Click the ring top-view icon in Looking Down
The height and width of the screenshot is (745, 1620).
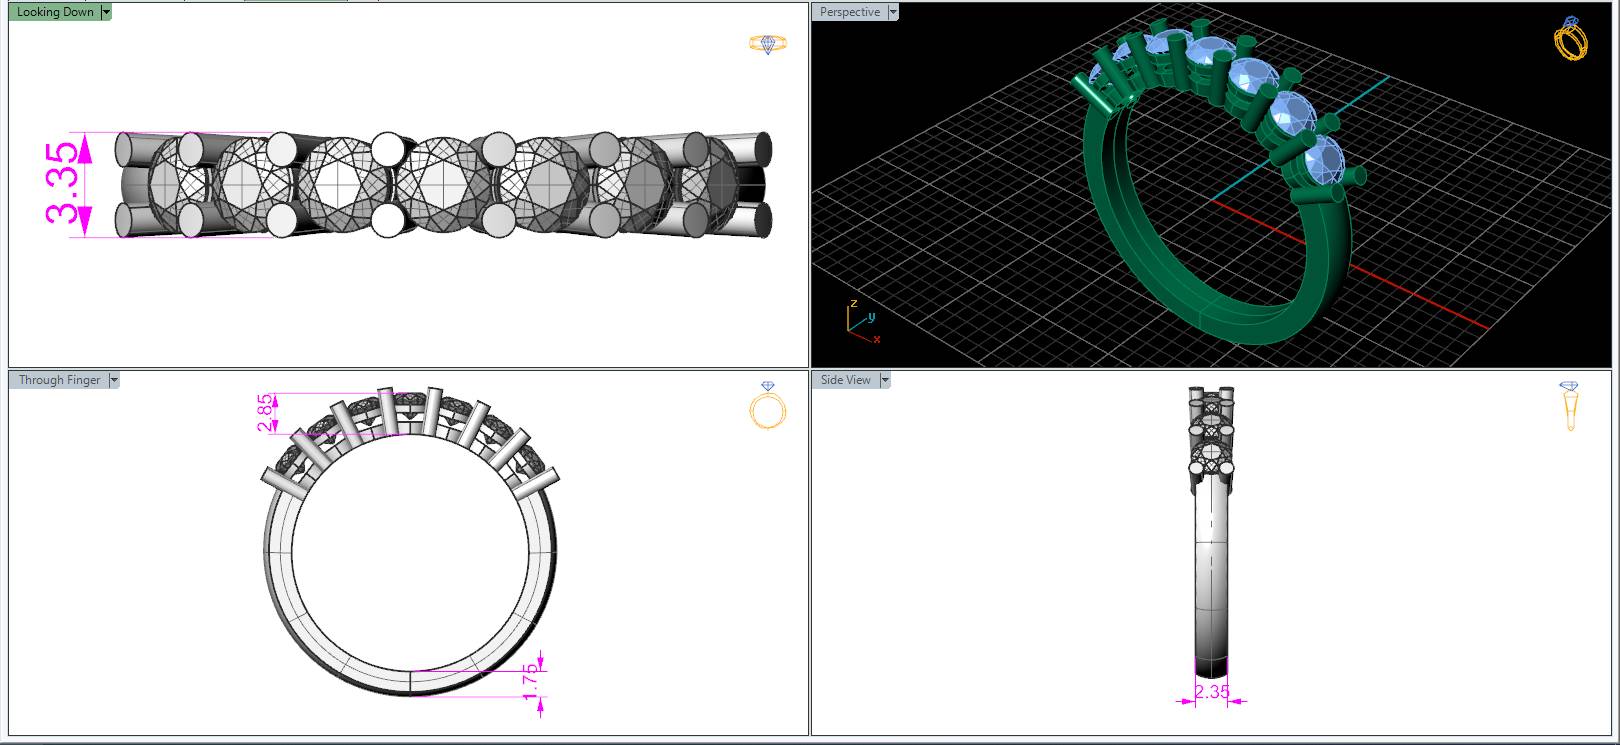768,43
